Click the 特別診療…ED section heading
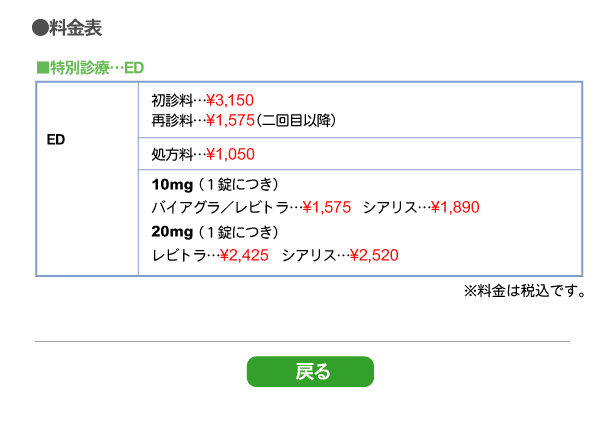The height and width of the screenshot is (423, 610). [90, 68]
